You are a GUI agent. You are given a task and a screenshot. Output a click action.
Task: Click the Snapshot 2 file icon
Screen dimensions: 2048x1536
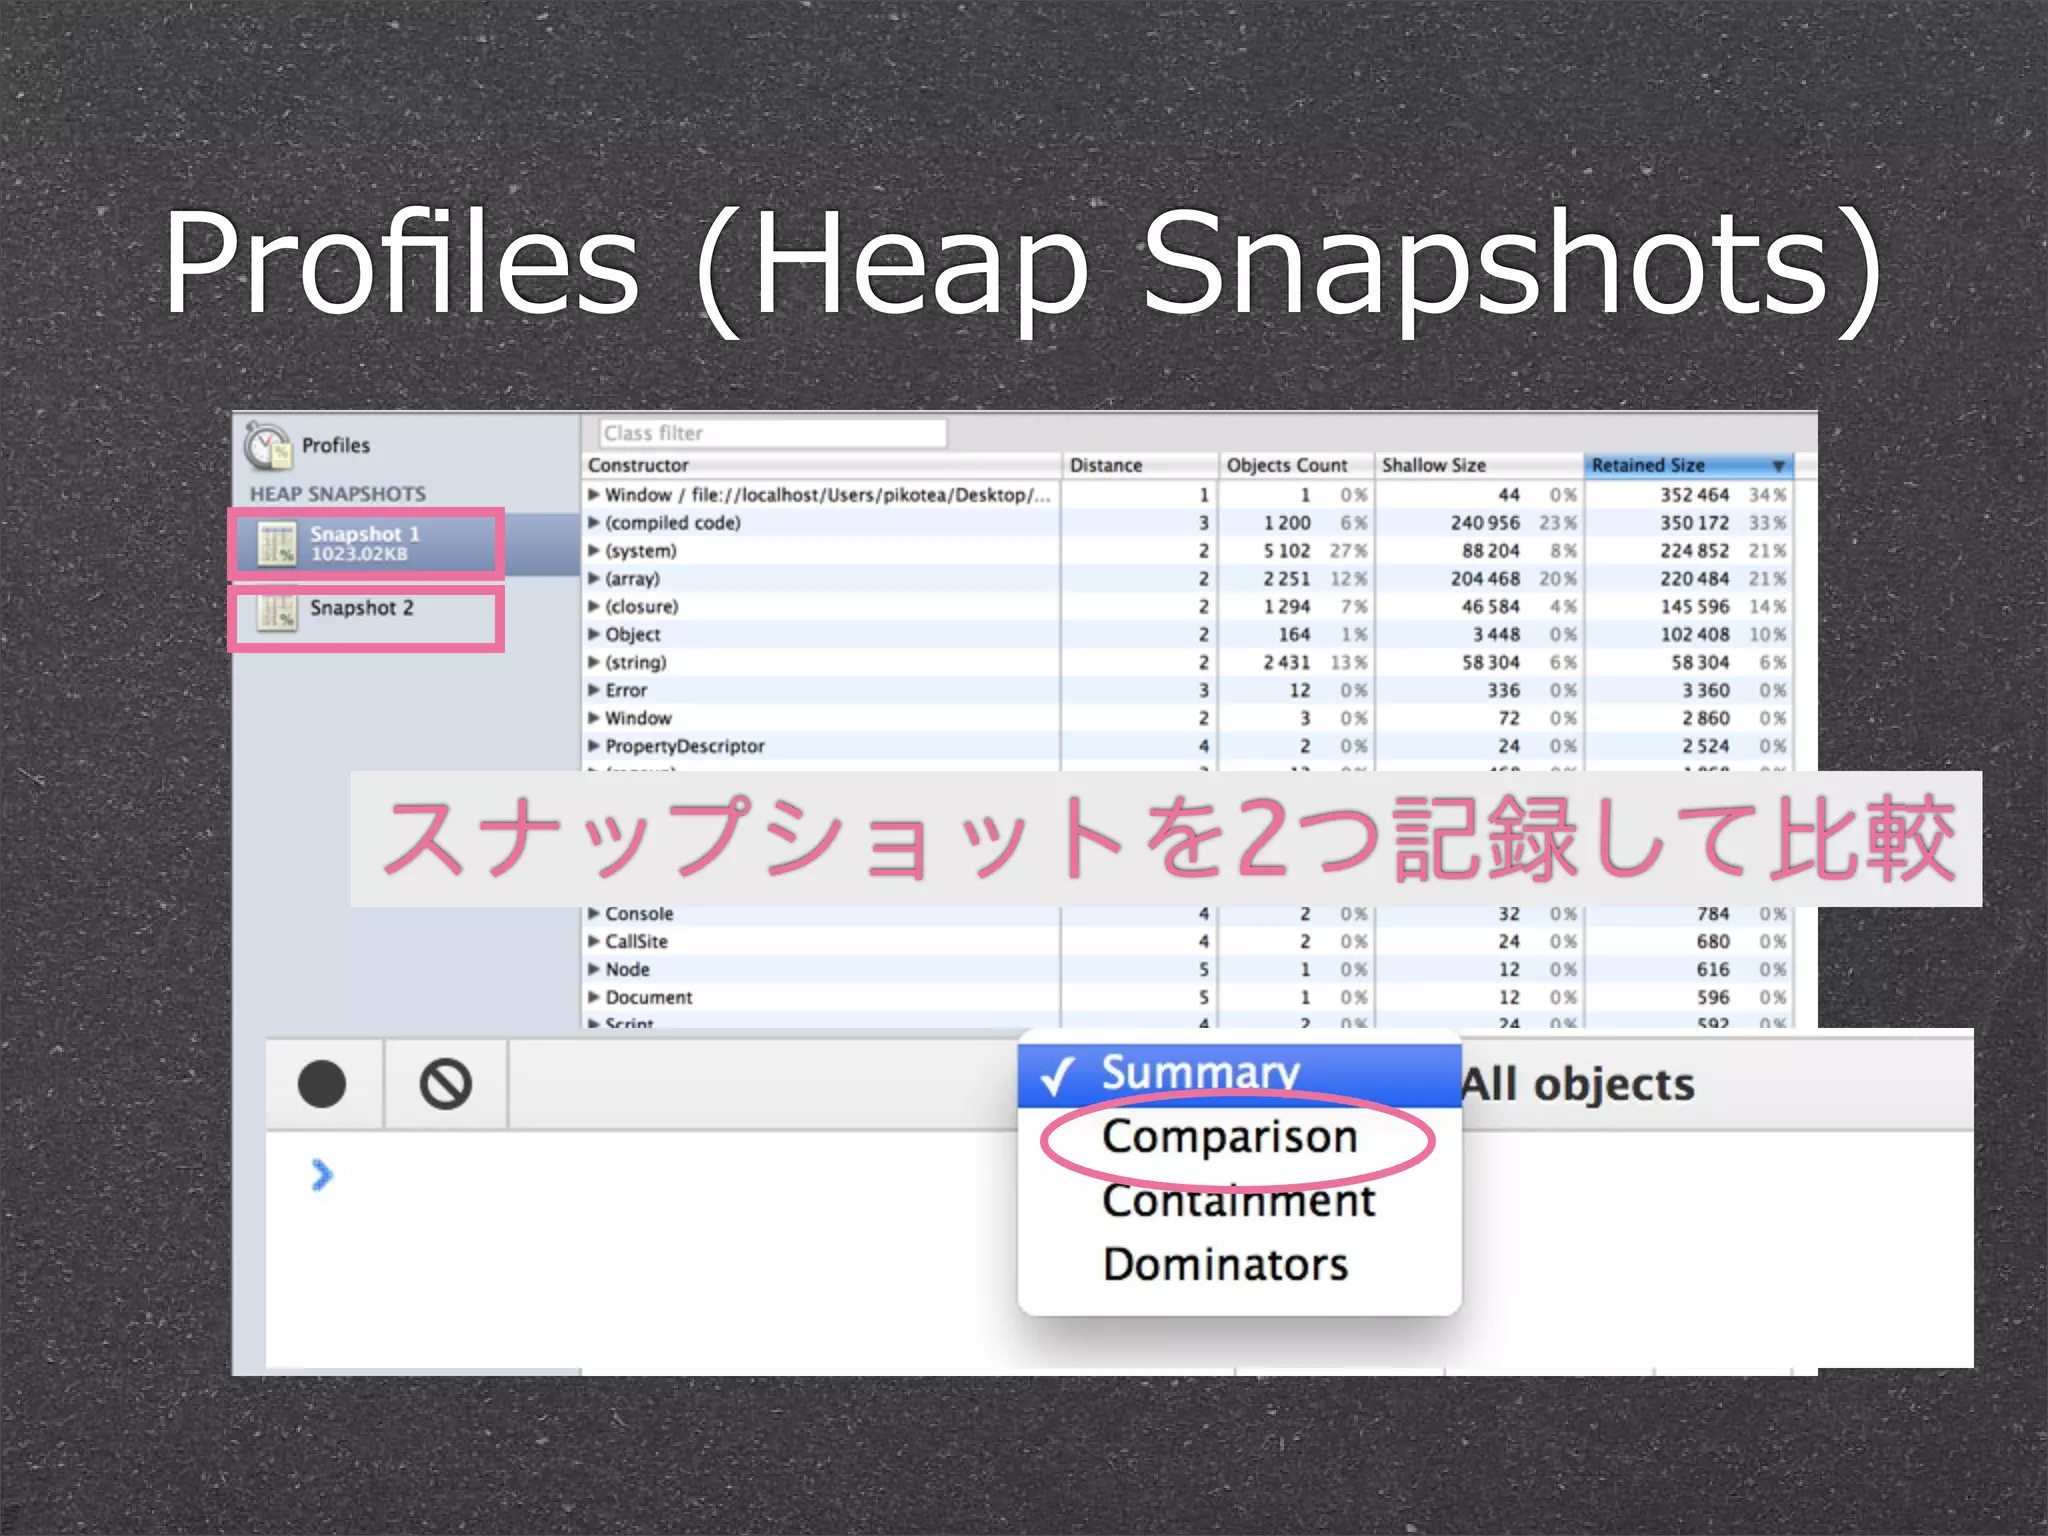pyautogui.click(x=277, y=611)
